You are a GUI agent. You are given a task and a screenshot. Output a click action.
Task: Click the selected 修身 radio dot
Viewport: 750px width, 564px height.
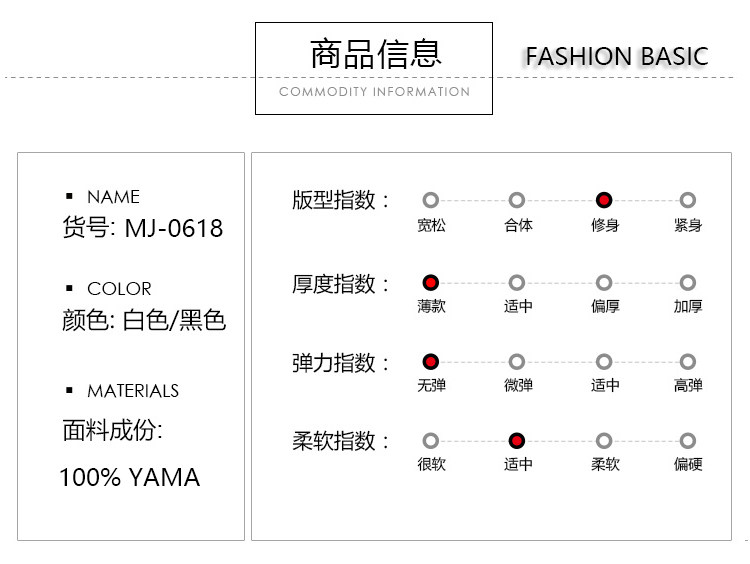[604, 200]
